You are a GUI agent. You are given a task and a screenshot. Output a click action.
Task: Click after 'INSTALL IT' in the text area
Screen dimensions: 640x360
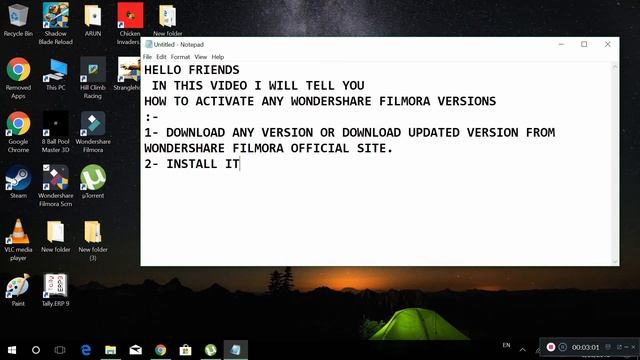point(241,164)
